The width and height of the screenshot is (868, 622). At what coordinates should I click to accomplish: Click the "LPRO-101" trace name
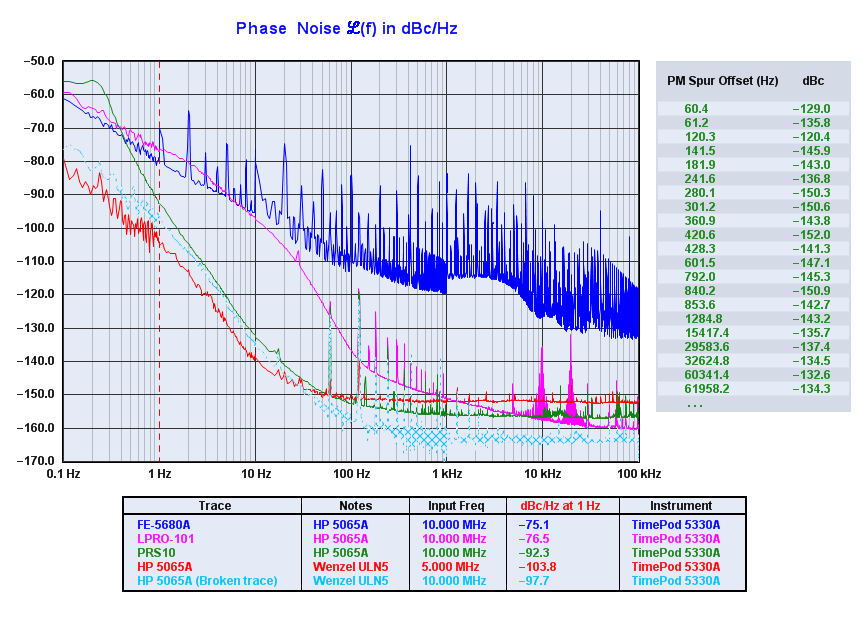166,539
